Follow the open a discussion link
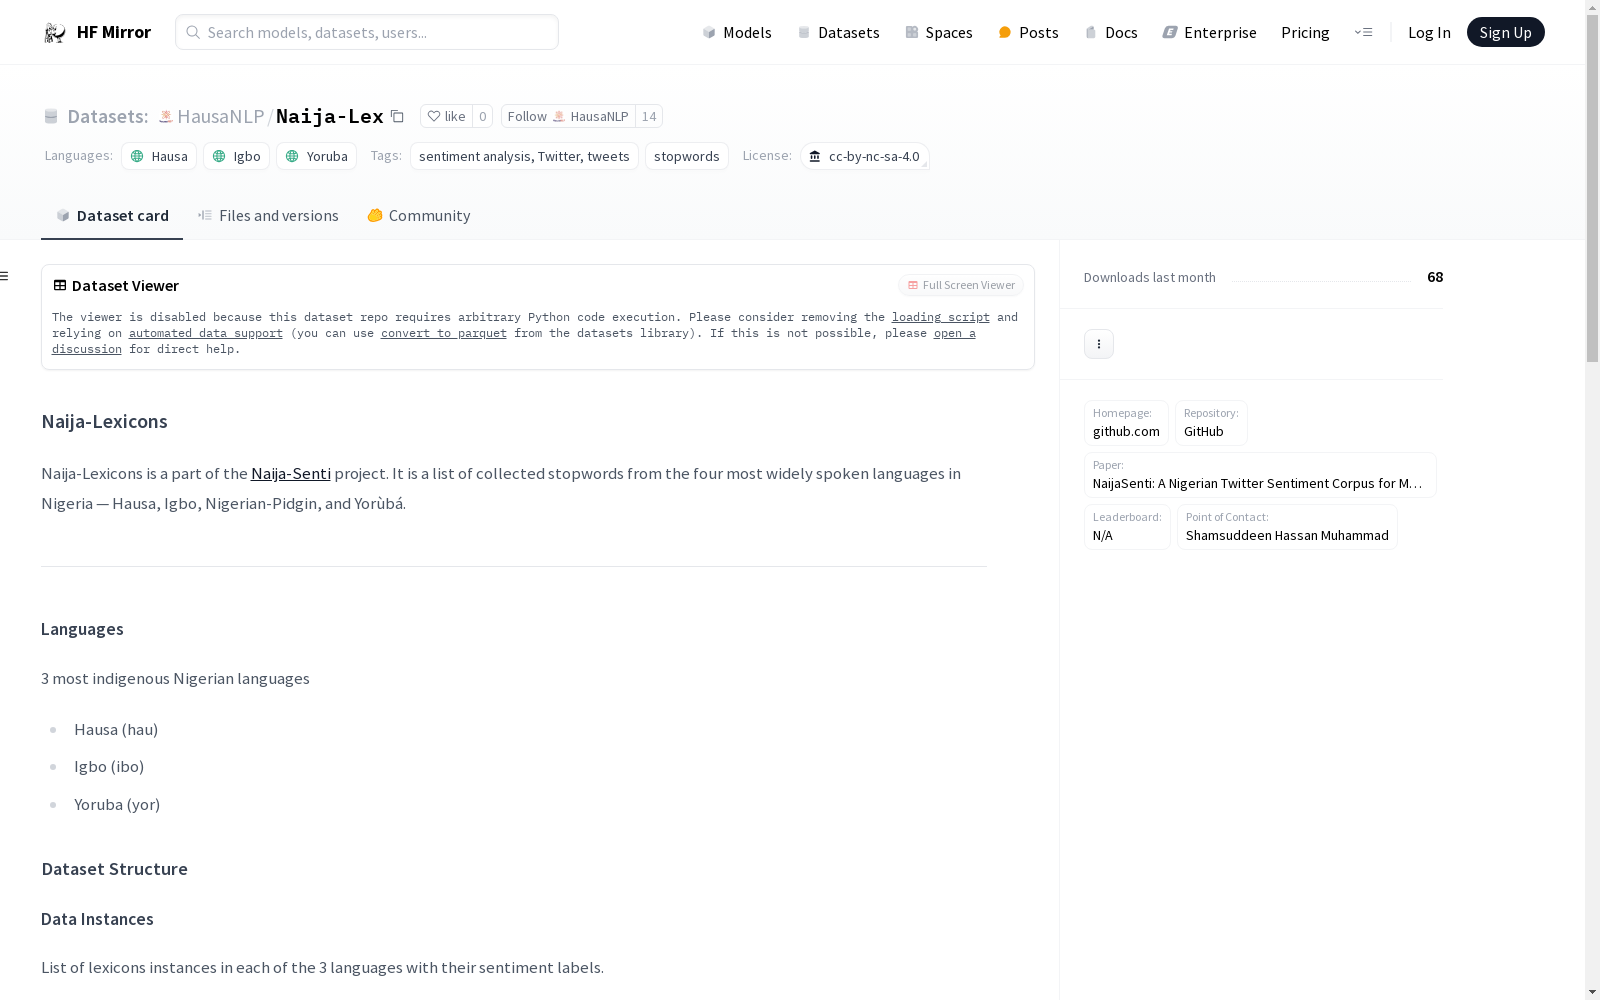Viewport: 1600px width, 1000px height. 955,333
